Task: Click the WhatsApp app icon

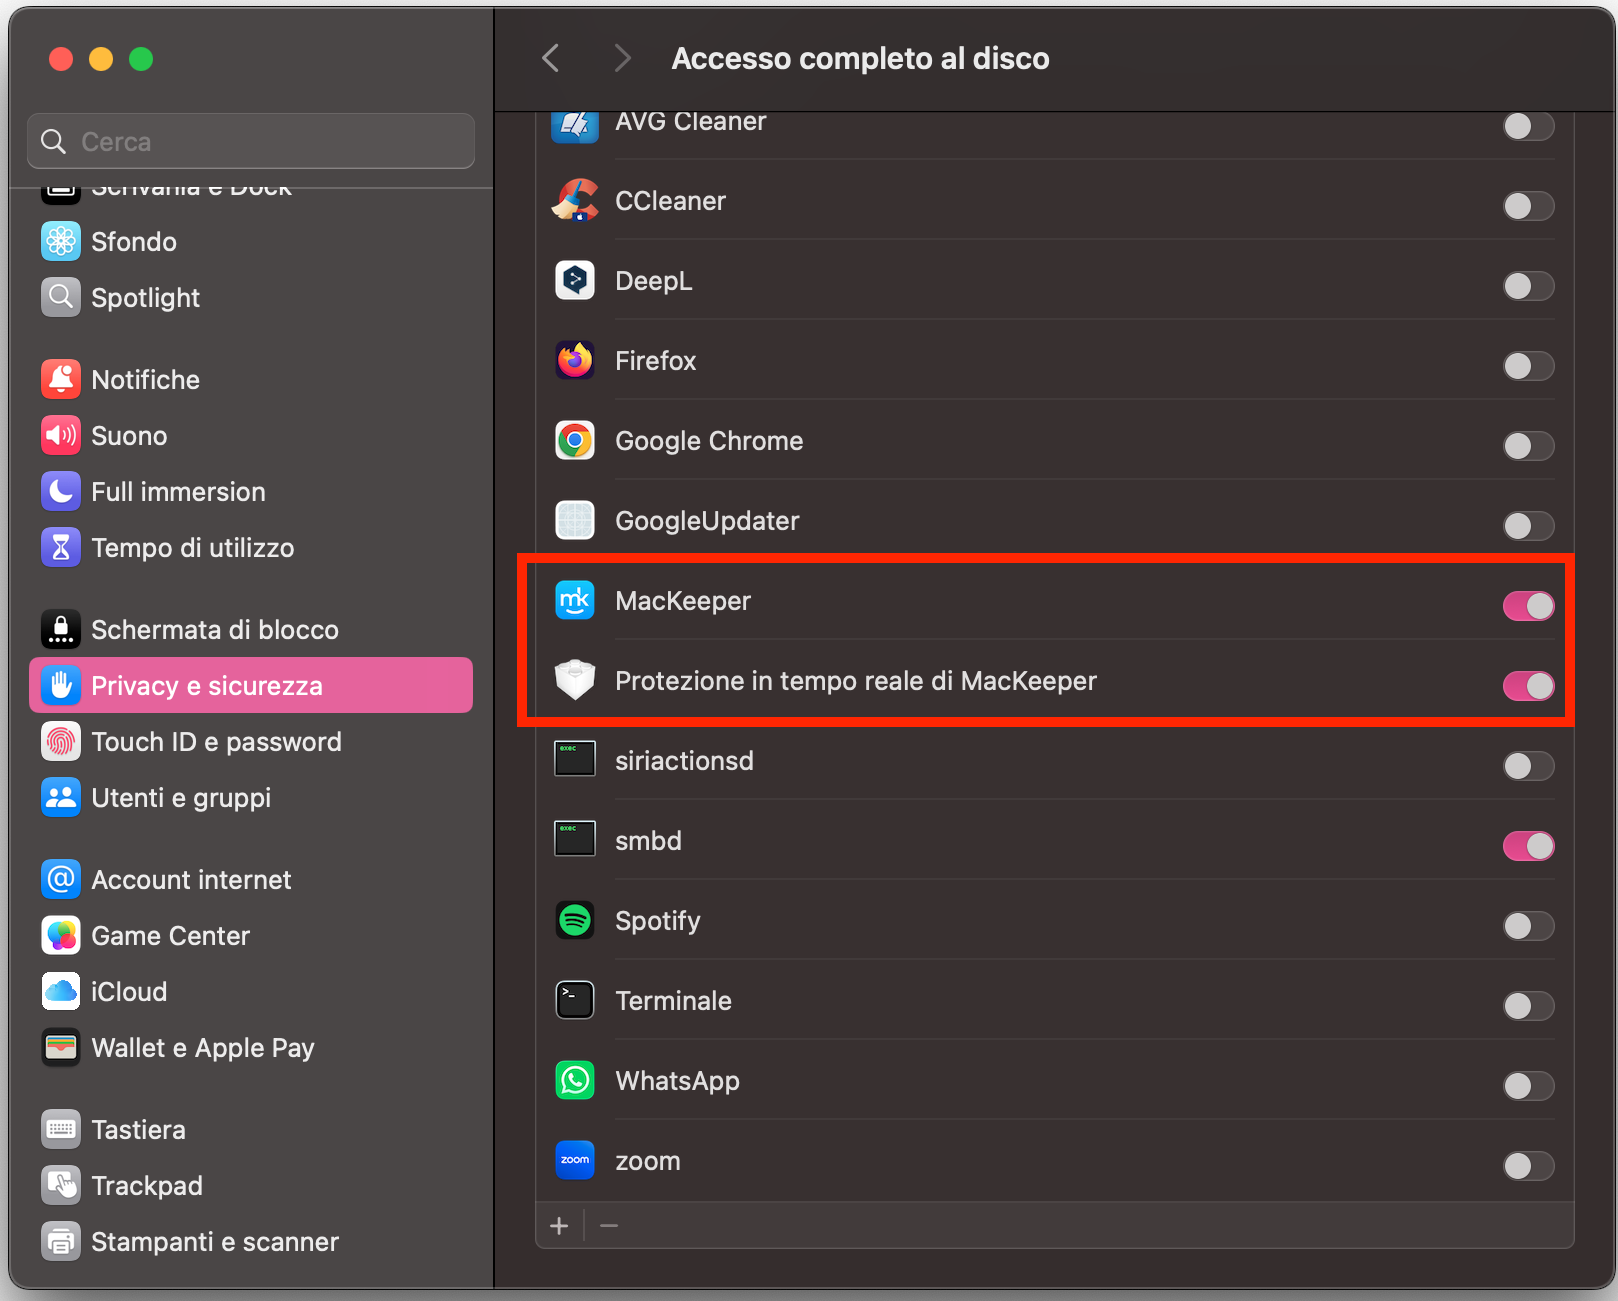Action: [x=575, y=1080]
